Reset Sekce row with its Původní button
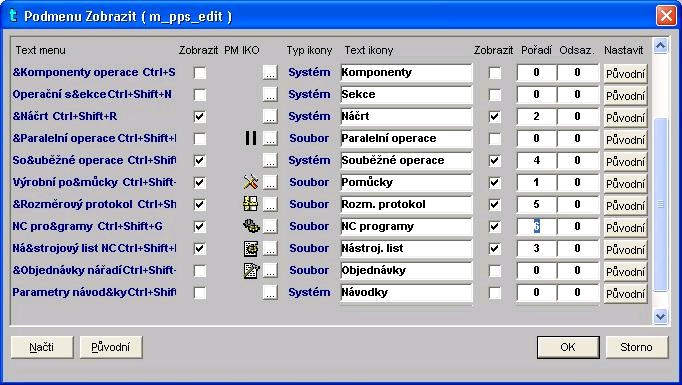Image resolution: width=682 pixels, height=385 pixels. pos(625,95)
